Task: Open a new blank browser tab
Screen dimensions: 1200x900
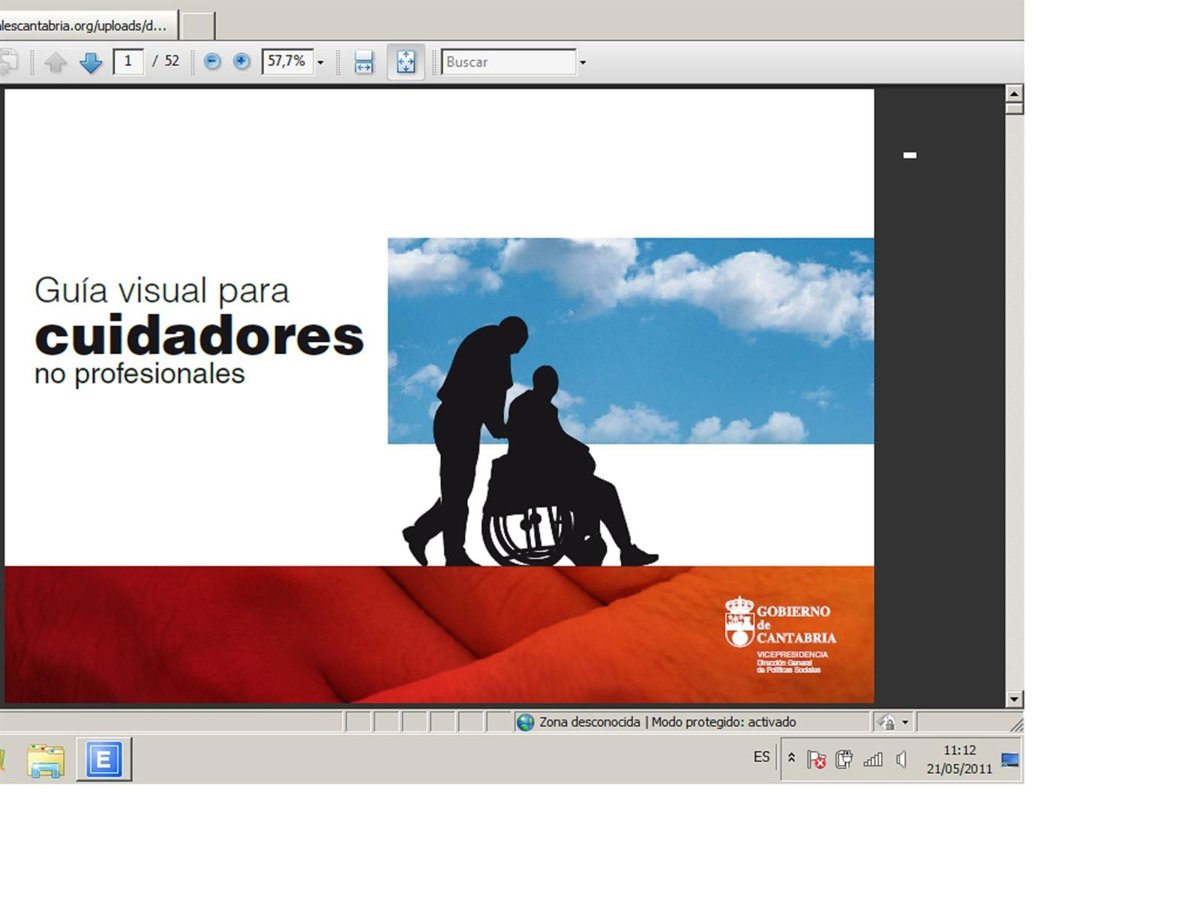Action: pyautogui.click(x=198, y=25)
